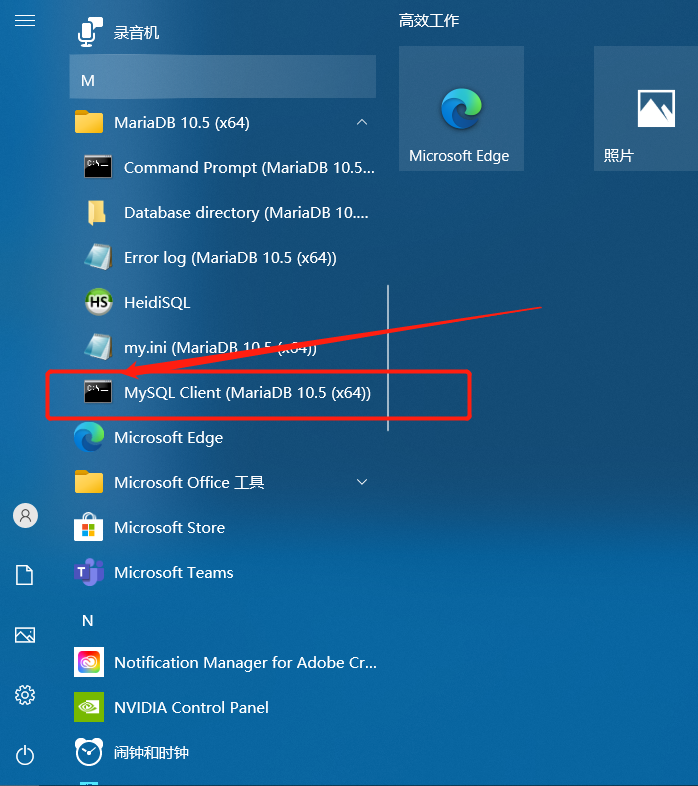Launch the HeidiSQL icon
Viewport: 698px width, 786px height.
99,302
